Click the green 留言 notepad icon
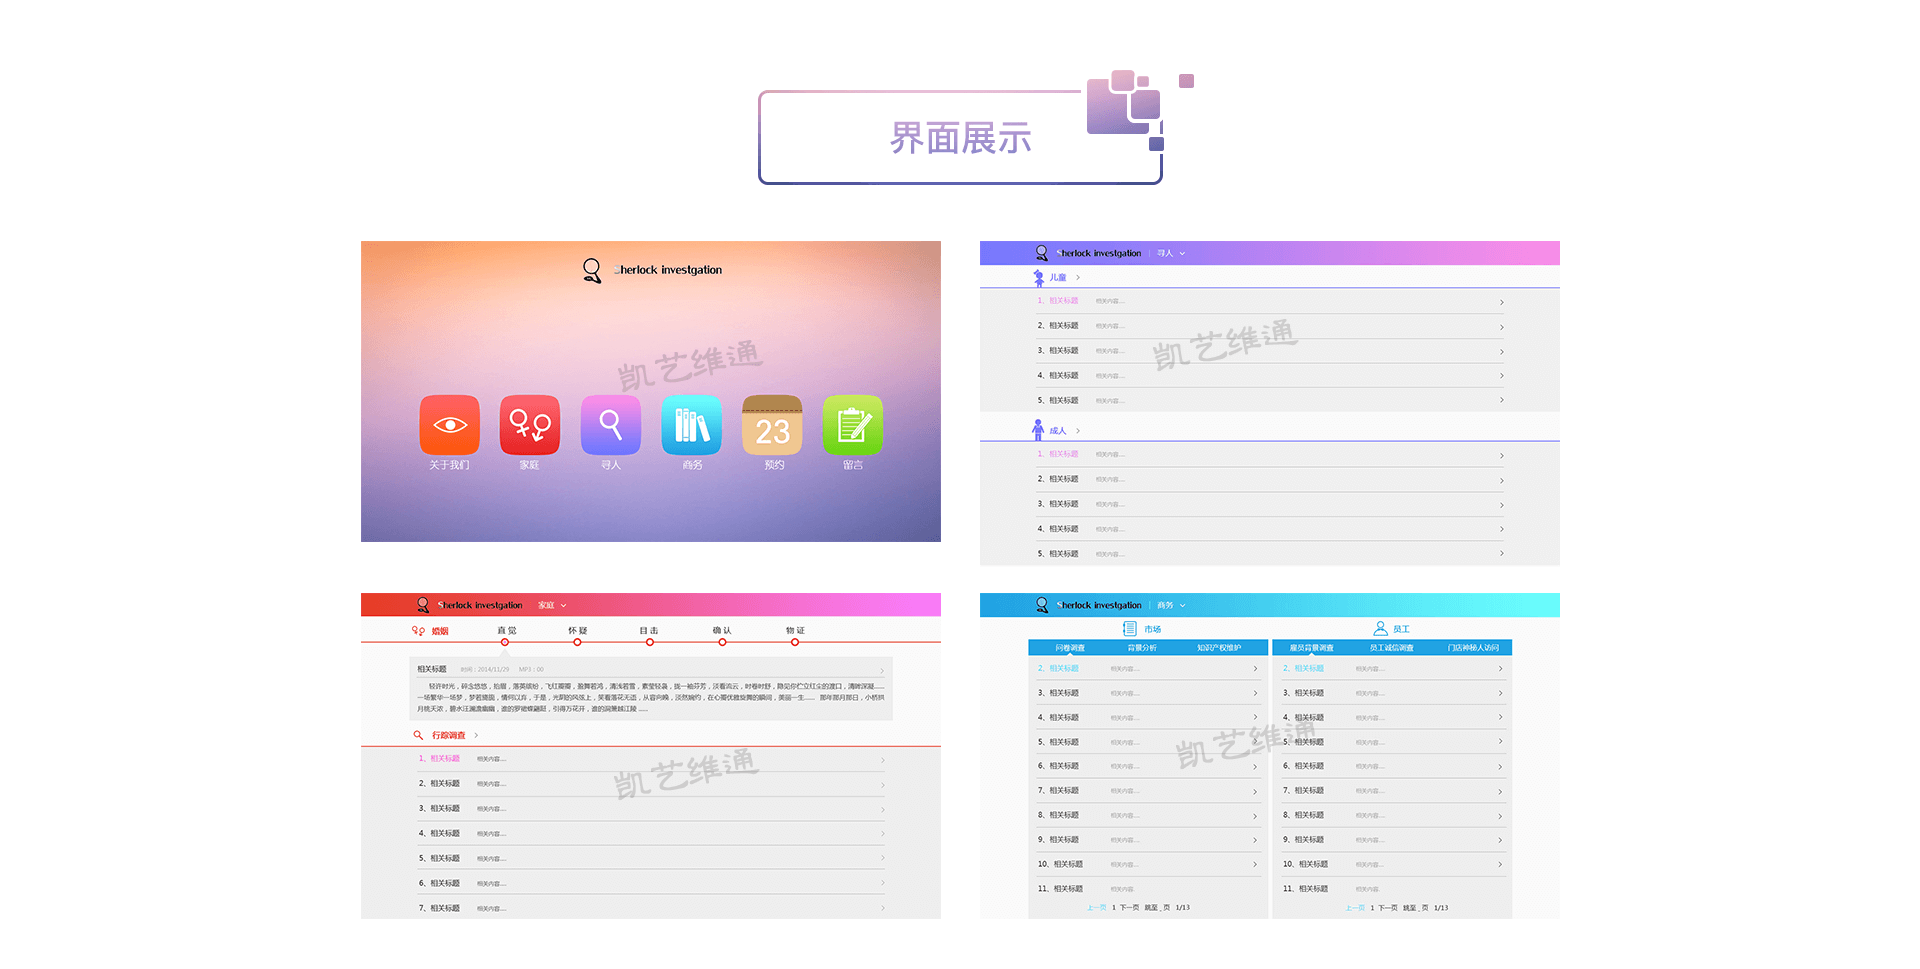This screenshot has height=969, width=1920. pos(852,425)
